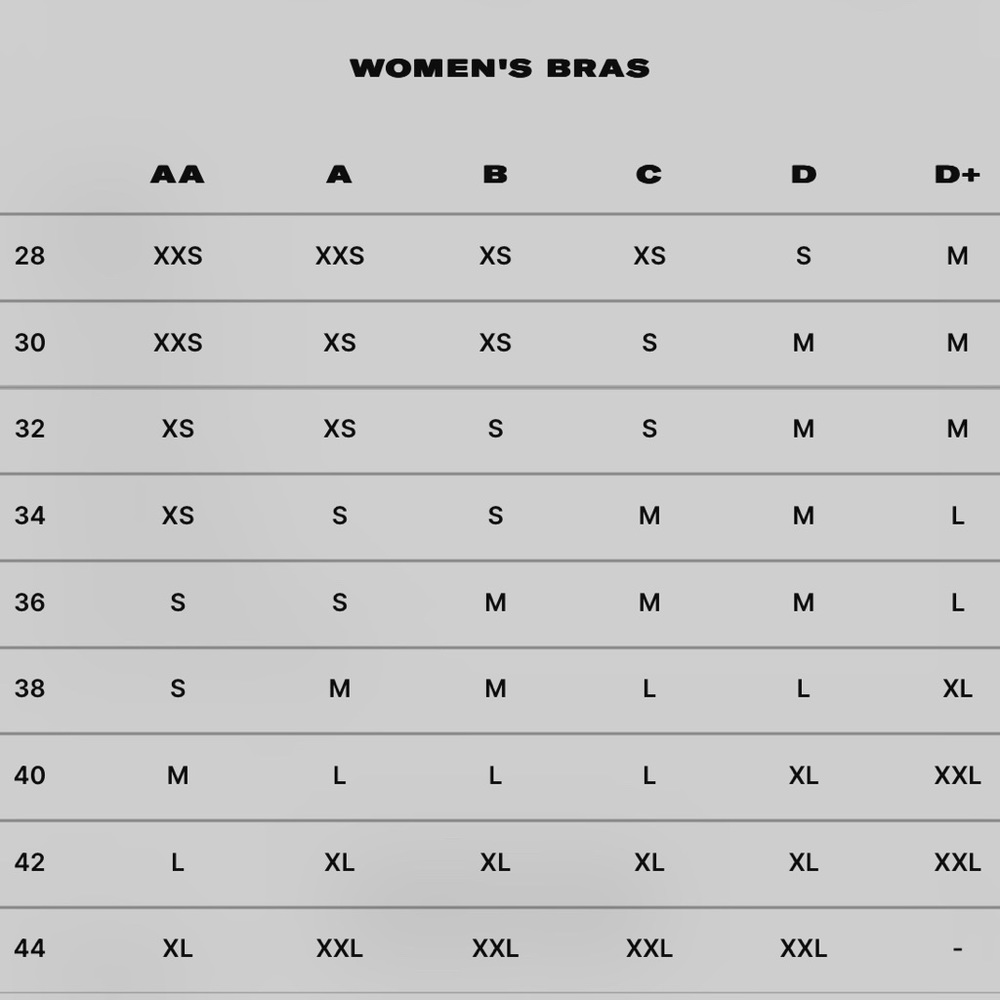This screenshot has width=1000, height=1000.
Task: Click the S cell for 30 C
Action: pyautogui.click(x=649, y=342)
